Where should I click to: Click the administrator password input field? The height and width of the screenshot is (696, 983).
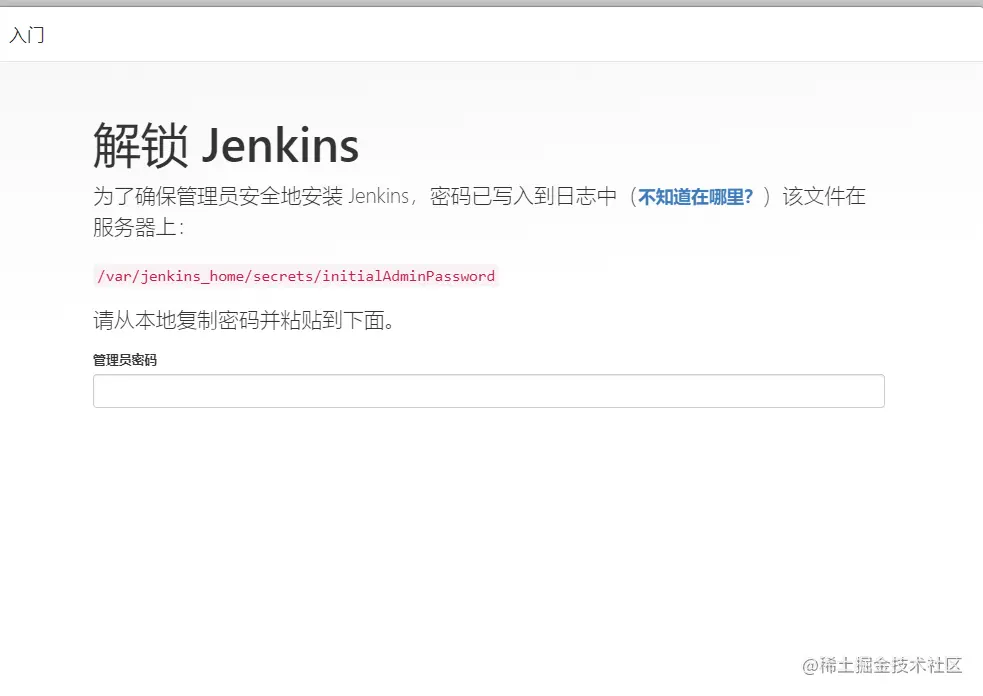(x=488, y=391)
